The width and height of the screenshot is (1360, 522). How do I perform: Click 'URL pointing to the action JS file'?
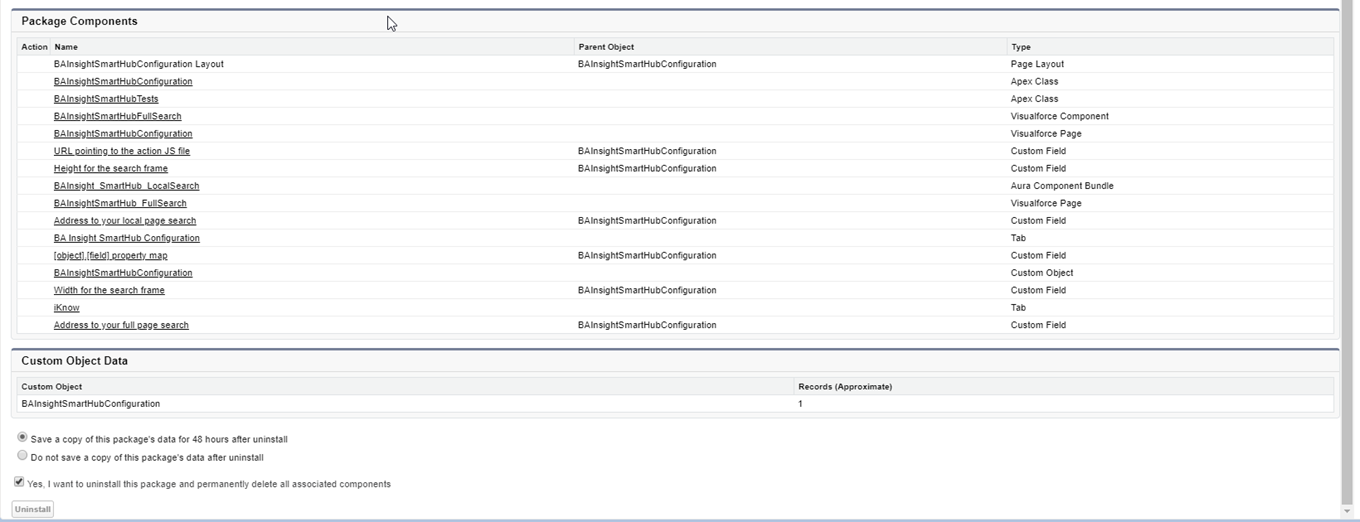(x=121, y=151)
